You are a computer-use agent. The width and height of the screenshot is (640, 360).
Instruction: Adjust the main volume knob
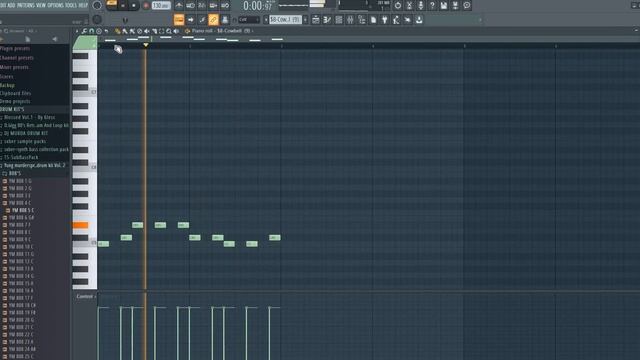pyautogui.click(x=97, y=5)
